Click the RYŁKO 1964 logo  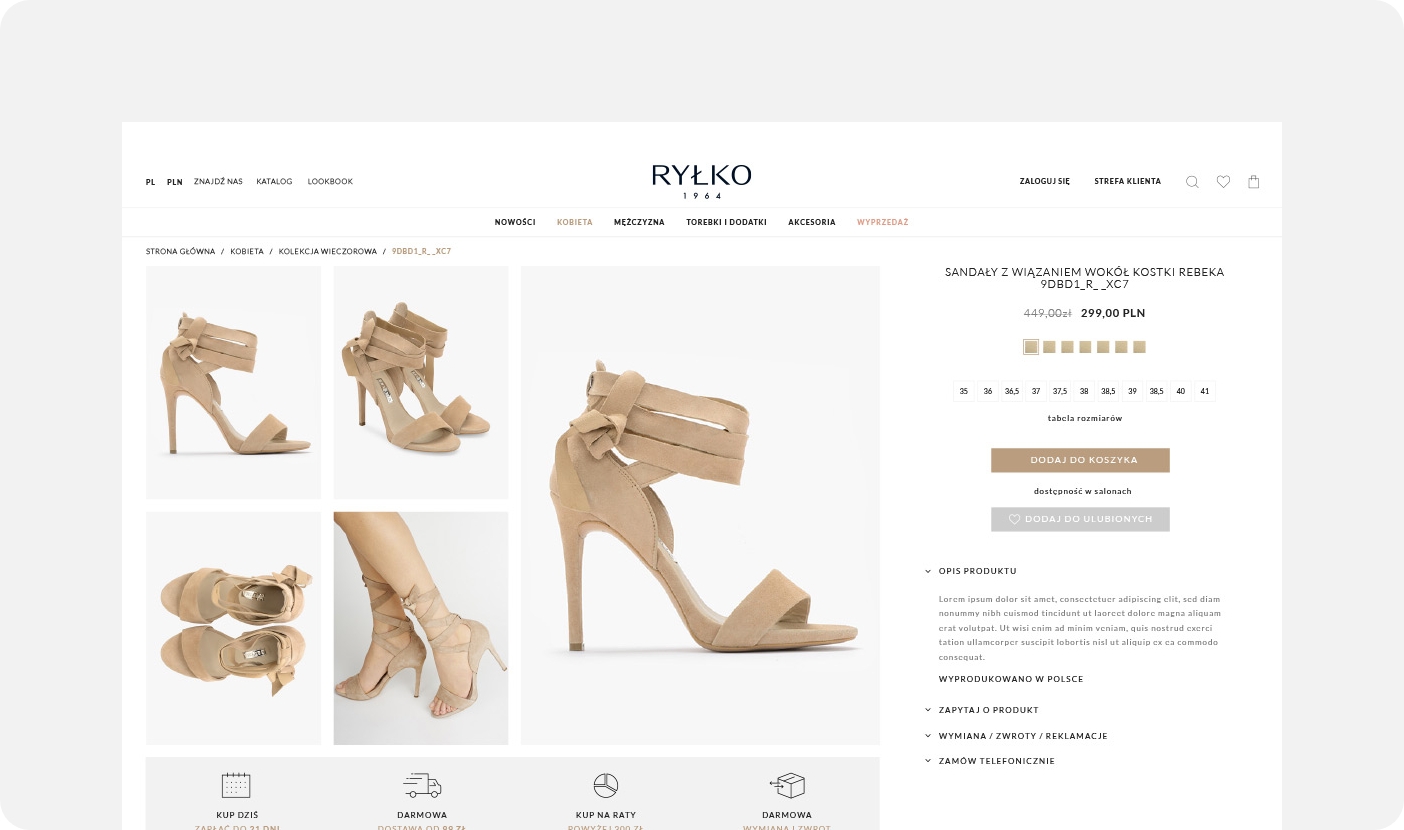701,181
